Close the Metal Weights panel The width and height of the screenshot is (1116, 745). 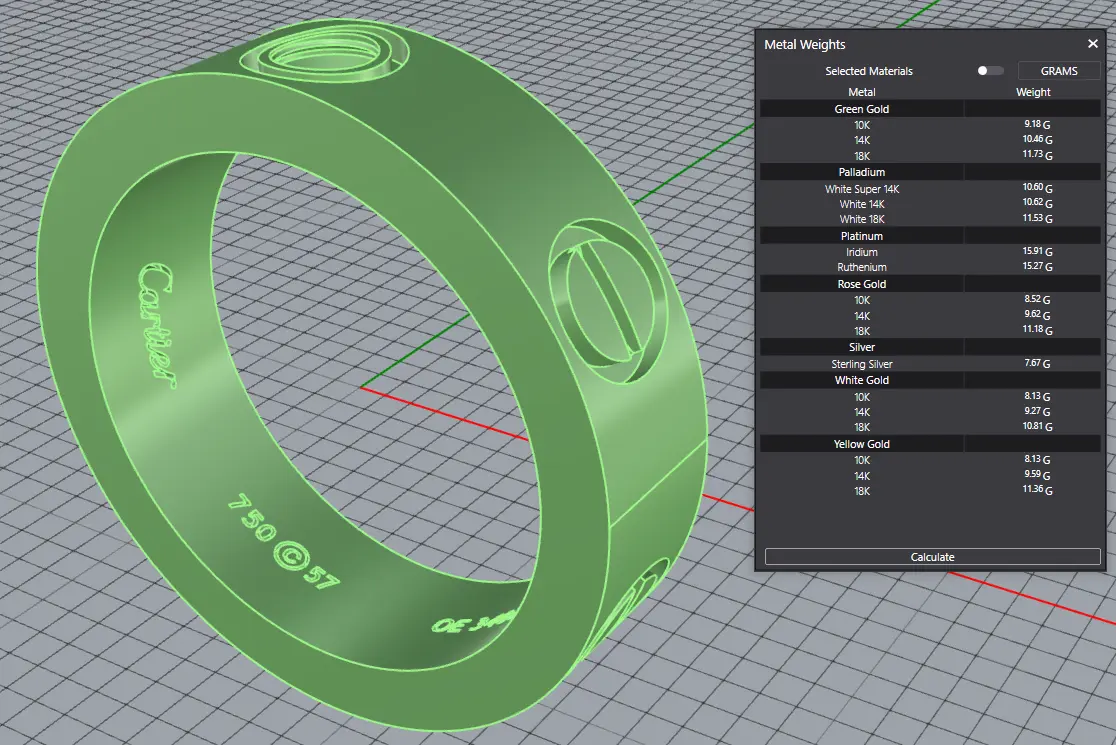pos(1093,44)
